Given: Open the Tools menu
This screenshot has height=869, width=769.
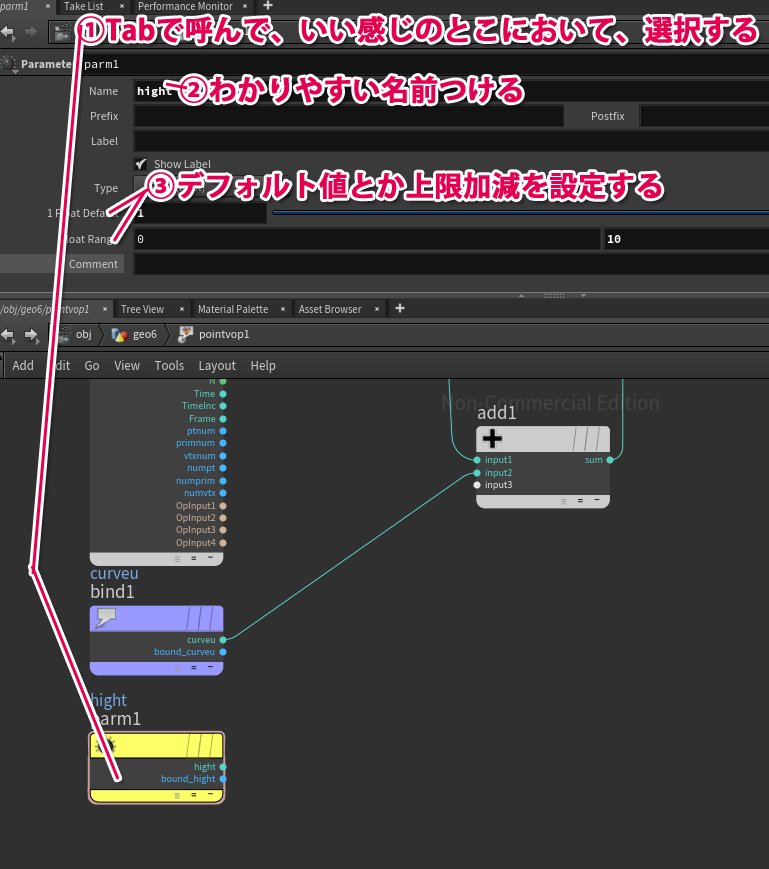Looking at the screenshot, I should 169,366.
